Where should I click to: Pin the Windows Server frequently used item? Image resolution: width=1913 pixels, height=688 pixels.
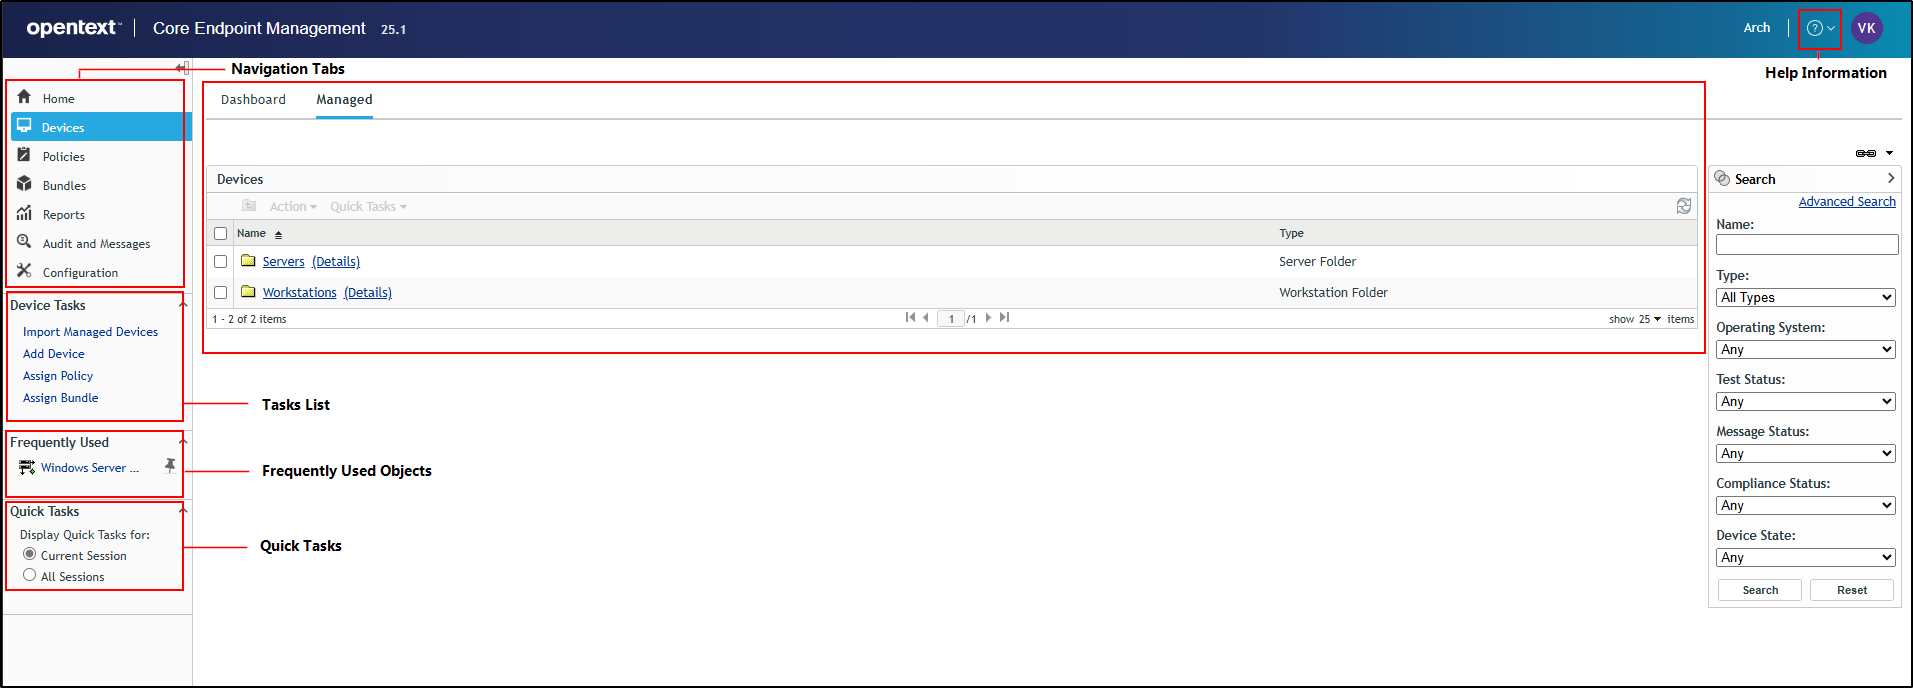[x=170, y=465]
